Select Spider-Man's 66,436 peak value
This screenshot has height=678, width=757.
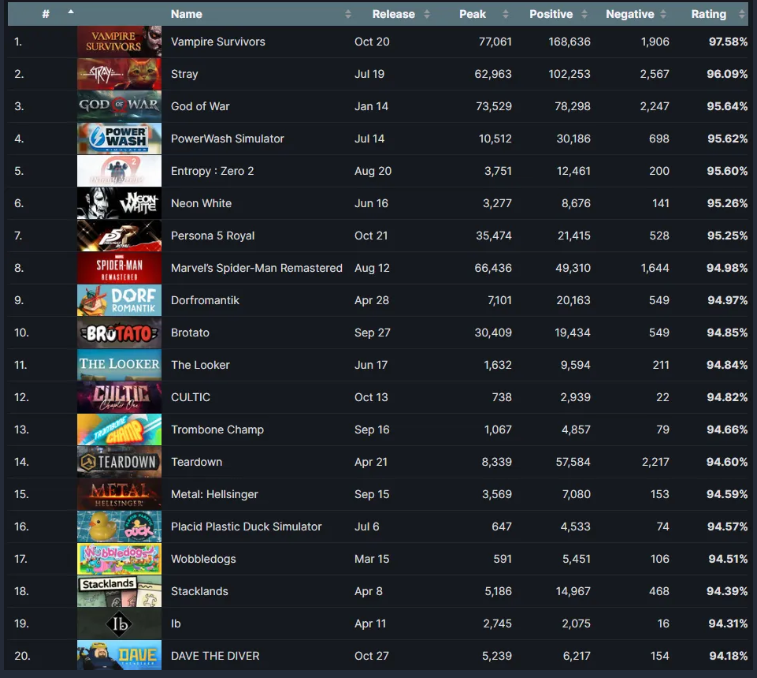coord(493,268)
